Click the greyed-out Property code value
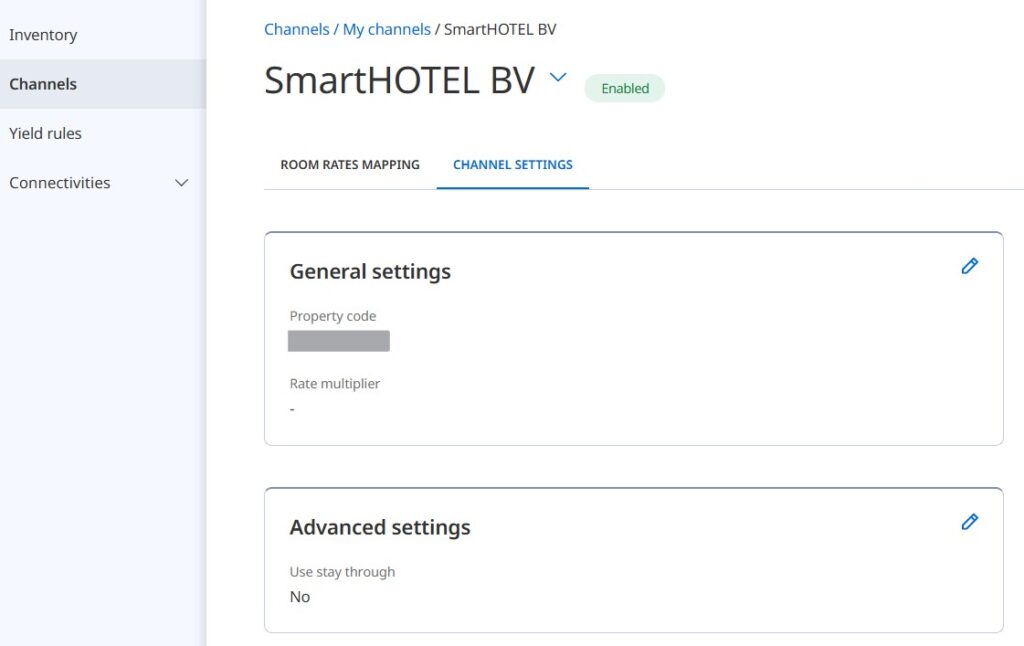1024x646 pixels. tap(339, 341)
